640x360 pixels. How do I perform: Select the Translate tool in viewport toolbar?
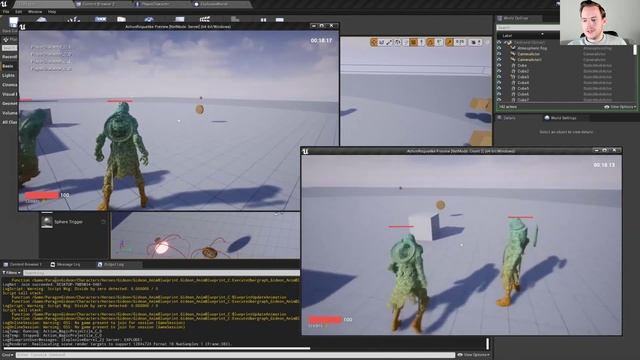click(x=374, y=42)
